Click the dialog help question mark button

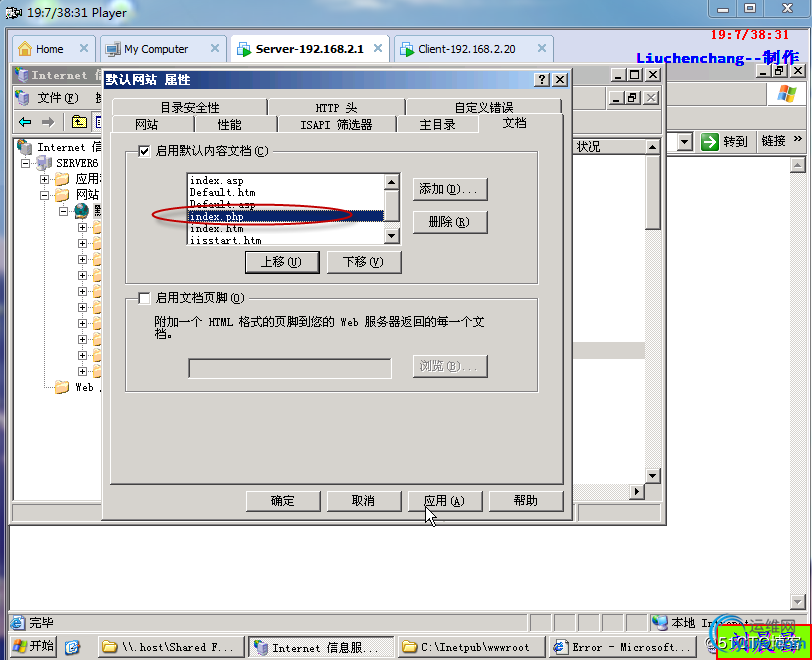542,79
